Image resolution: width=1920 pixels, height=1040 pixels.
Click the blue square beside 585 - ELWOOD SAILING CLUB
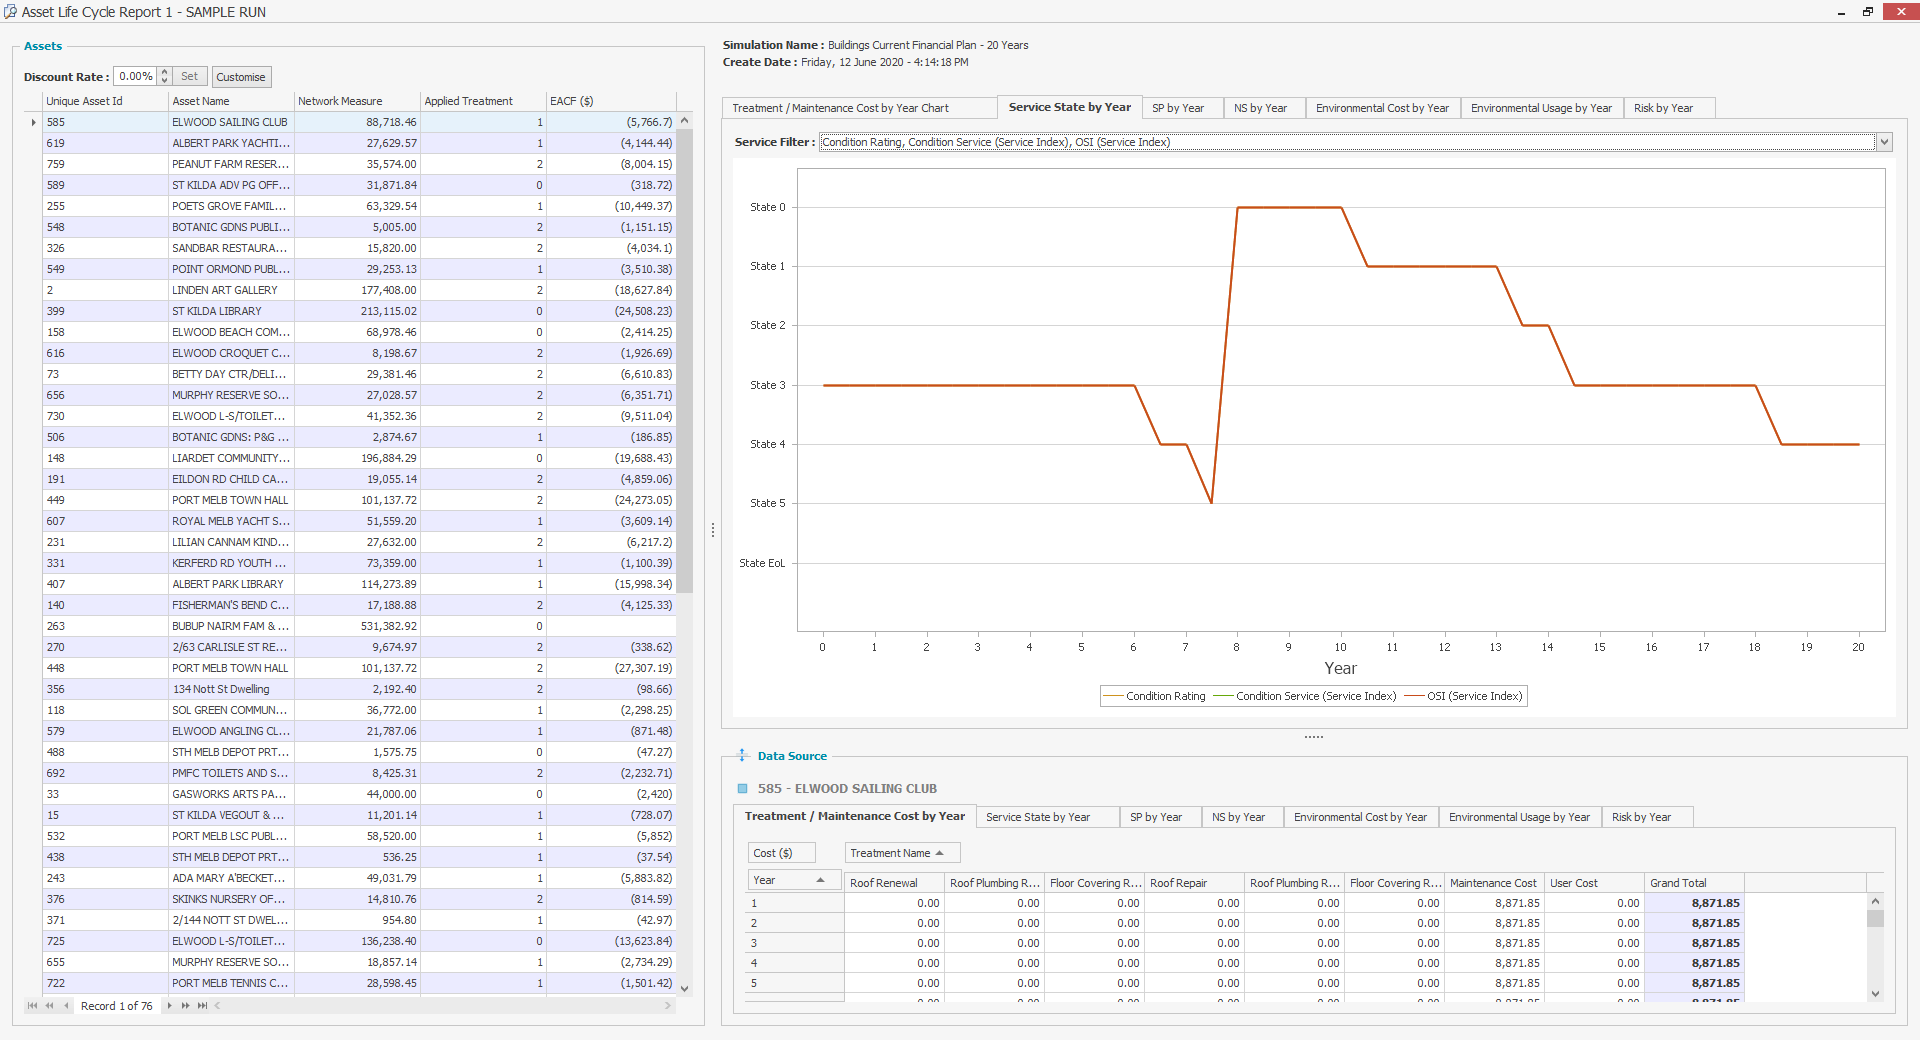point(742,789)
